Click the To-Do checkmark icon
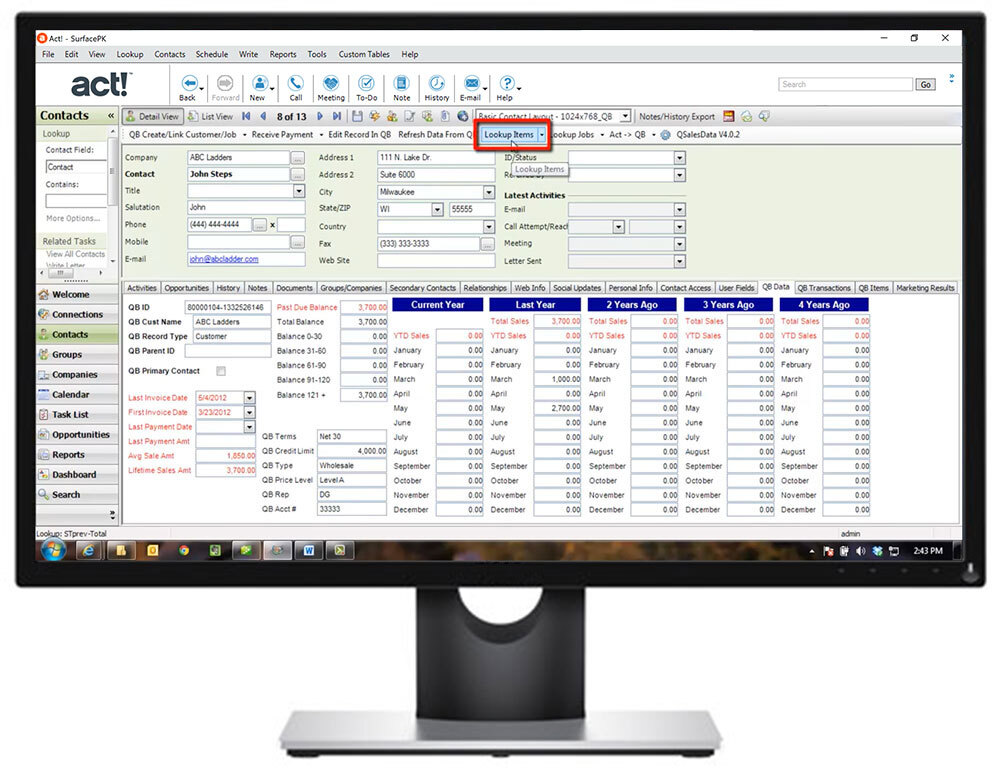This screenshot has width=1000, height=769. point(366,83)
